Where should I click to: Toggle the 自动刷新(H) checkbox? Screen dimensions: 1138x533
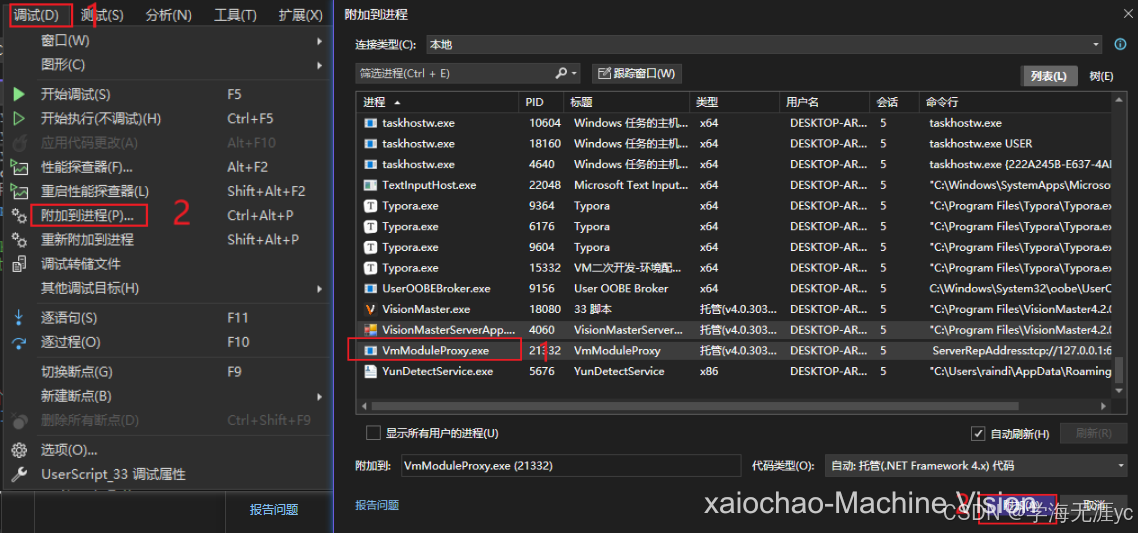(978, 434)
